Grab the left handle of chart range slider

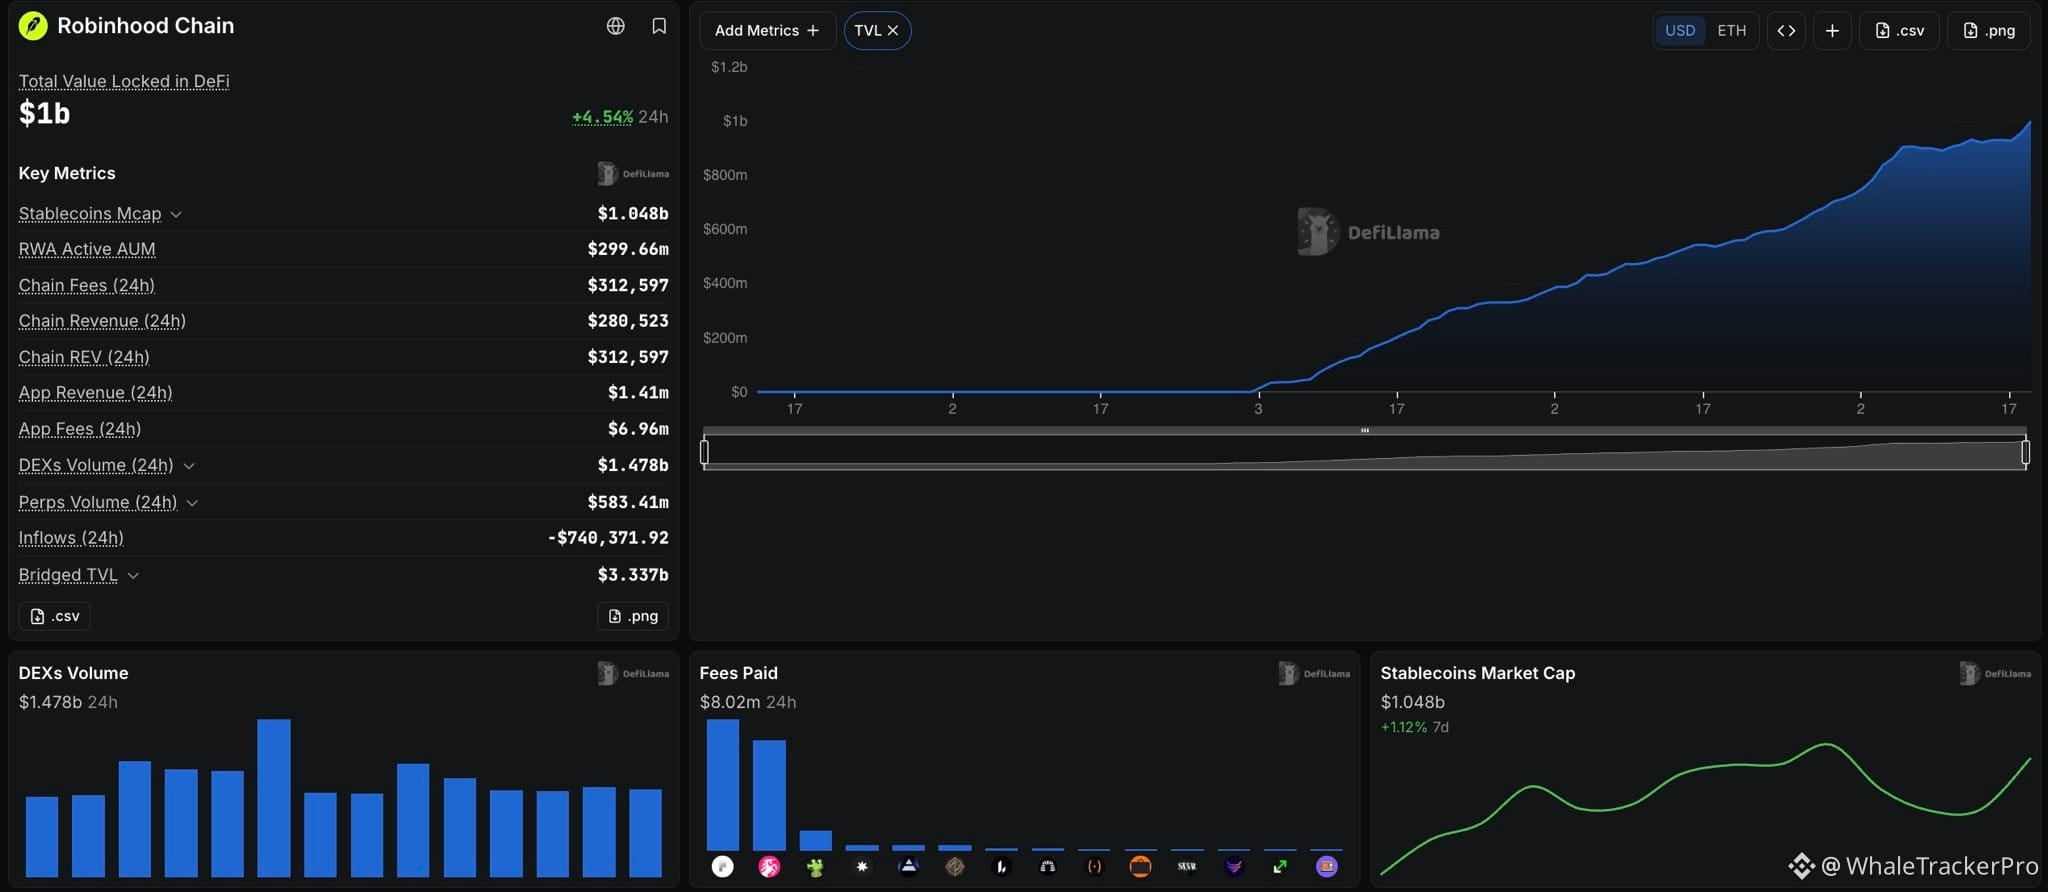(704, 453)
